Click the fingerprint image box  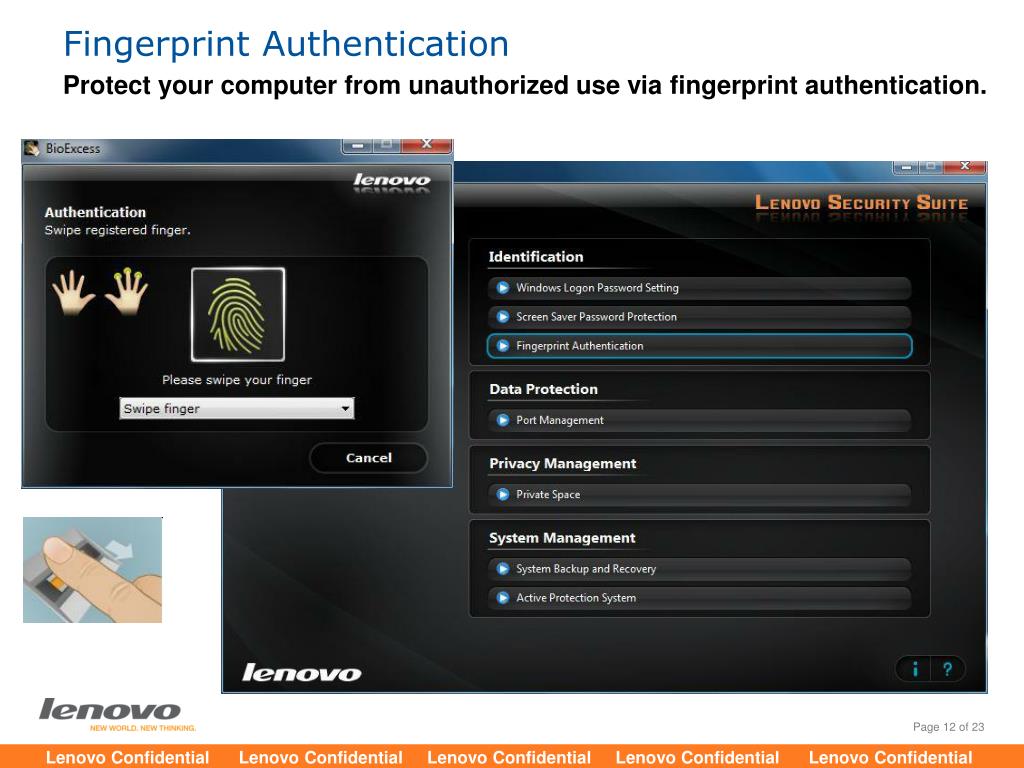point(238,314)
